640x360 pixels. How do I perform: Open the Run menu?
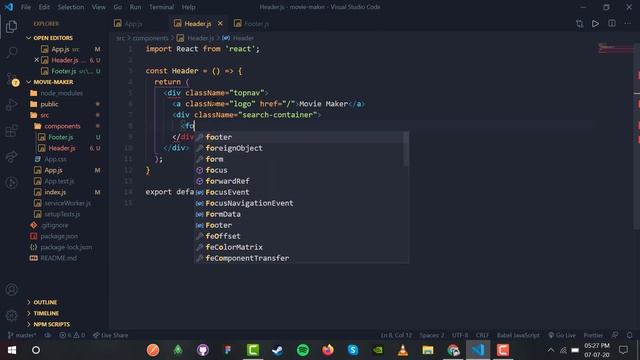(135, 7)
